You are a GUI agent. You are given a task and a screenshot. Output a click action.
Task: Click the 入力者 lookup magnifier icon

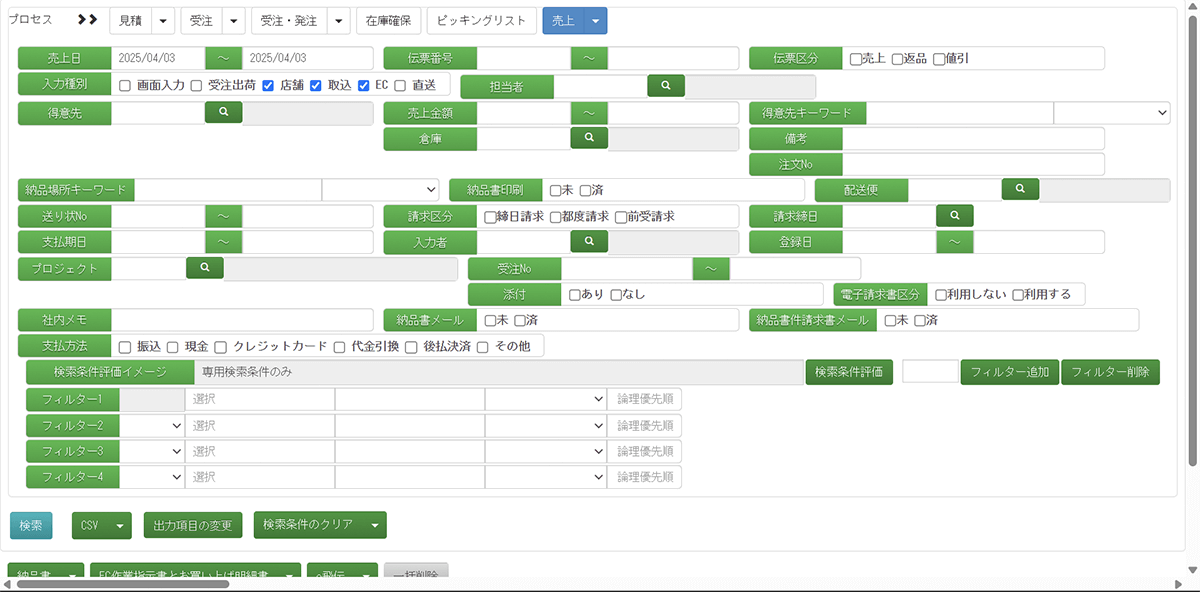[x=589, y=241]
